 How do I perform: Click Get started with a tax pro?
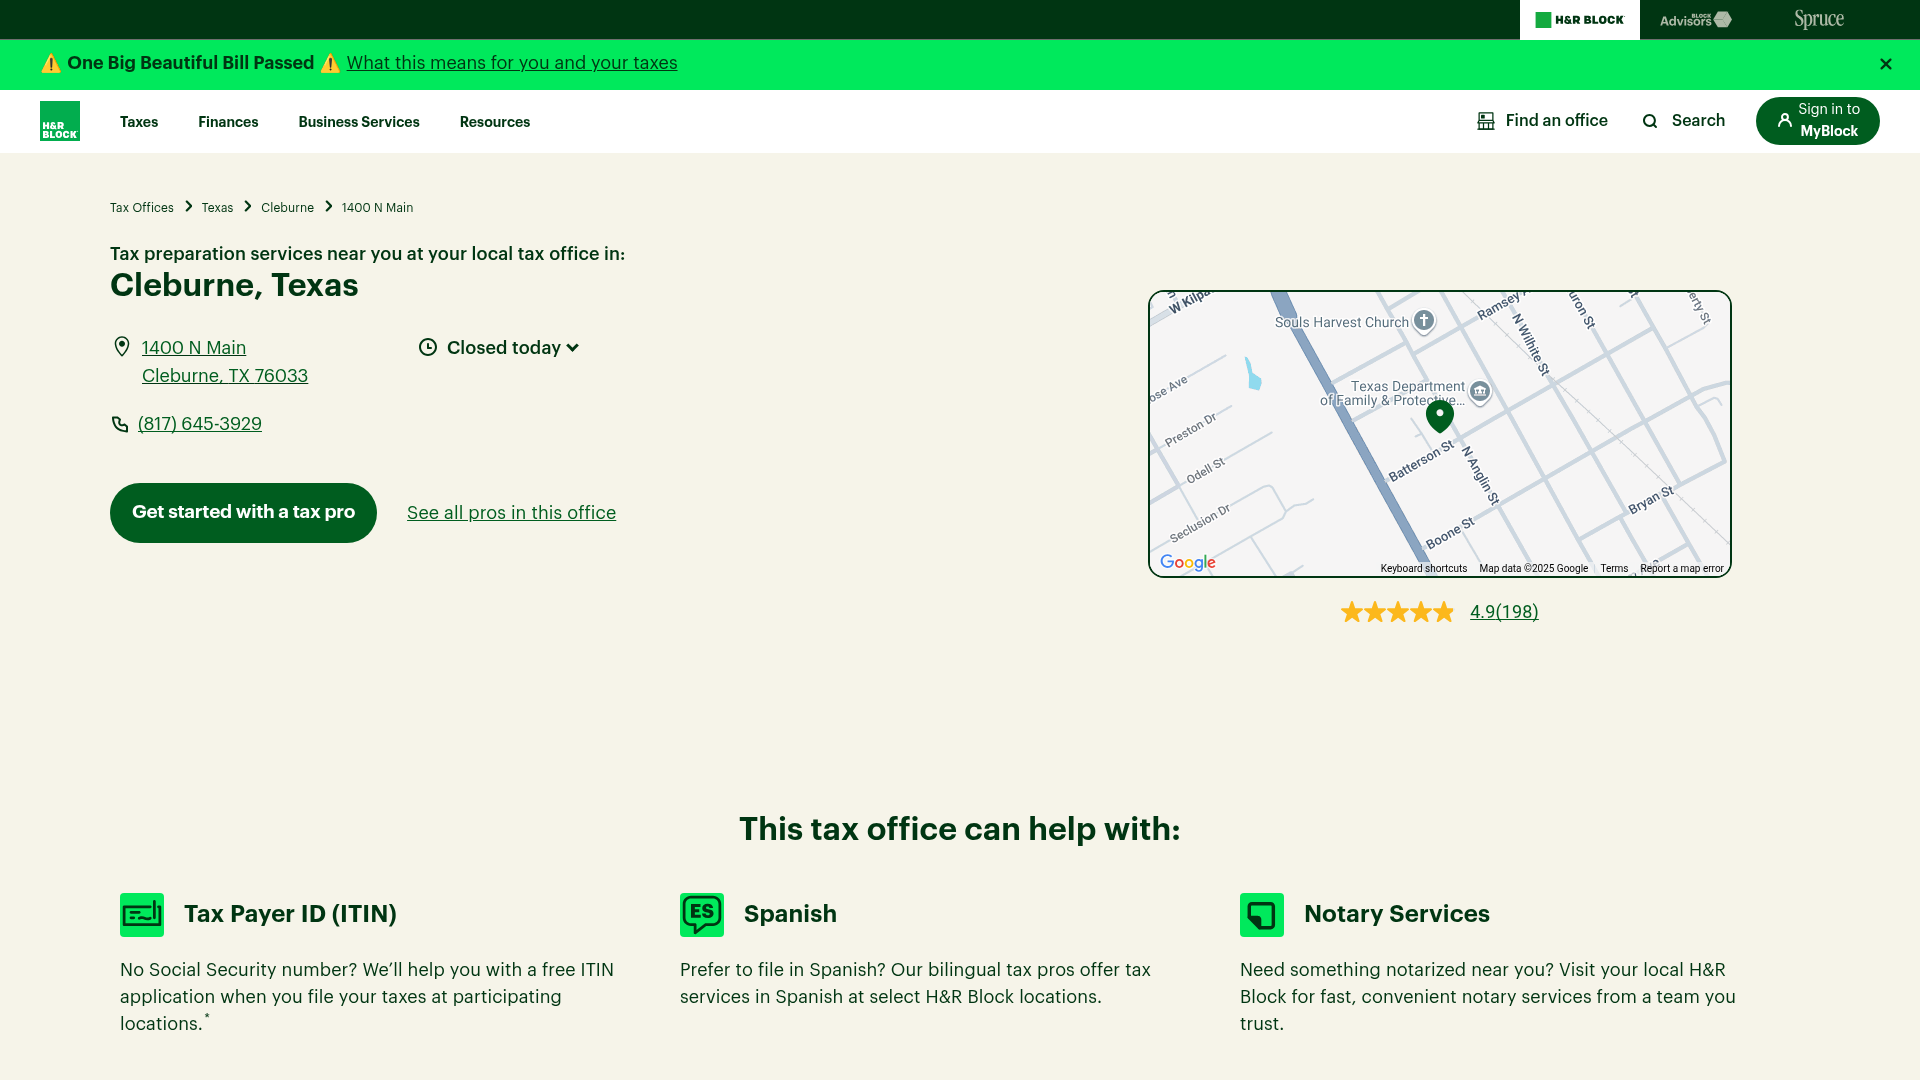click(243, 513)
